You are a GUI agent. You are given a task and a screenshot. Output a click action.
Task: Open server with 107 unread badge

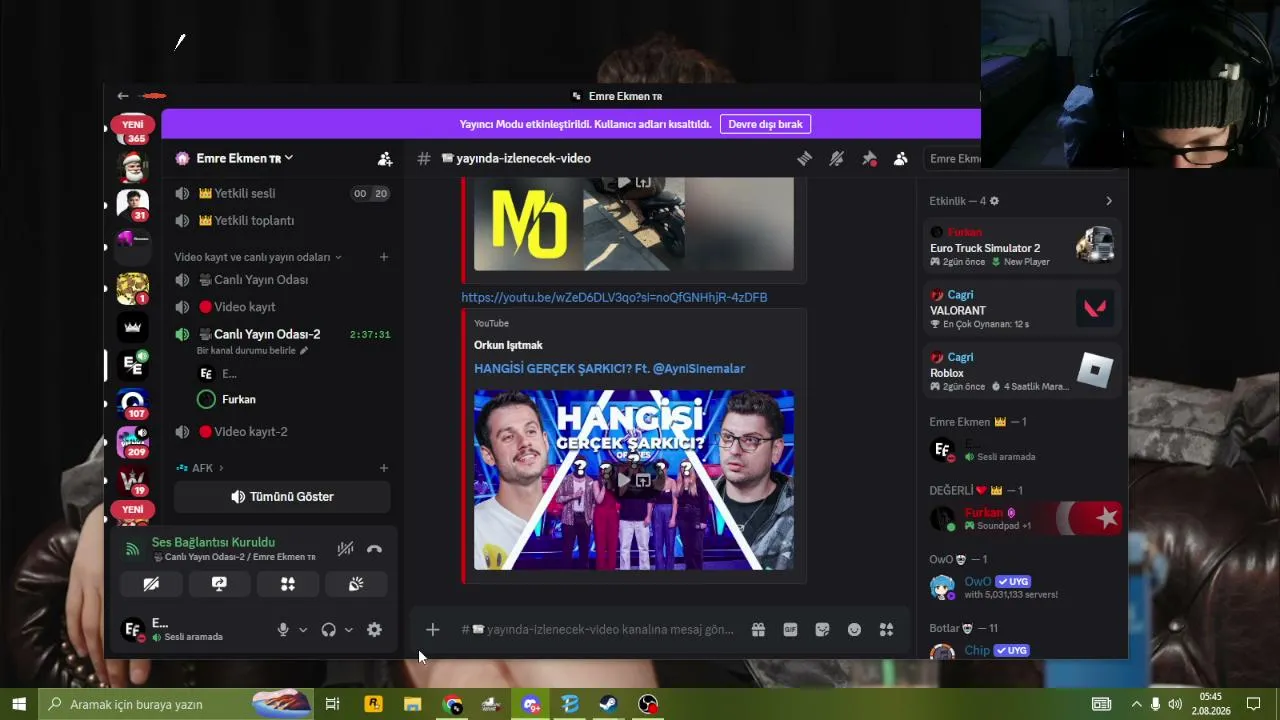click(133, 403)
